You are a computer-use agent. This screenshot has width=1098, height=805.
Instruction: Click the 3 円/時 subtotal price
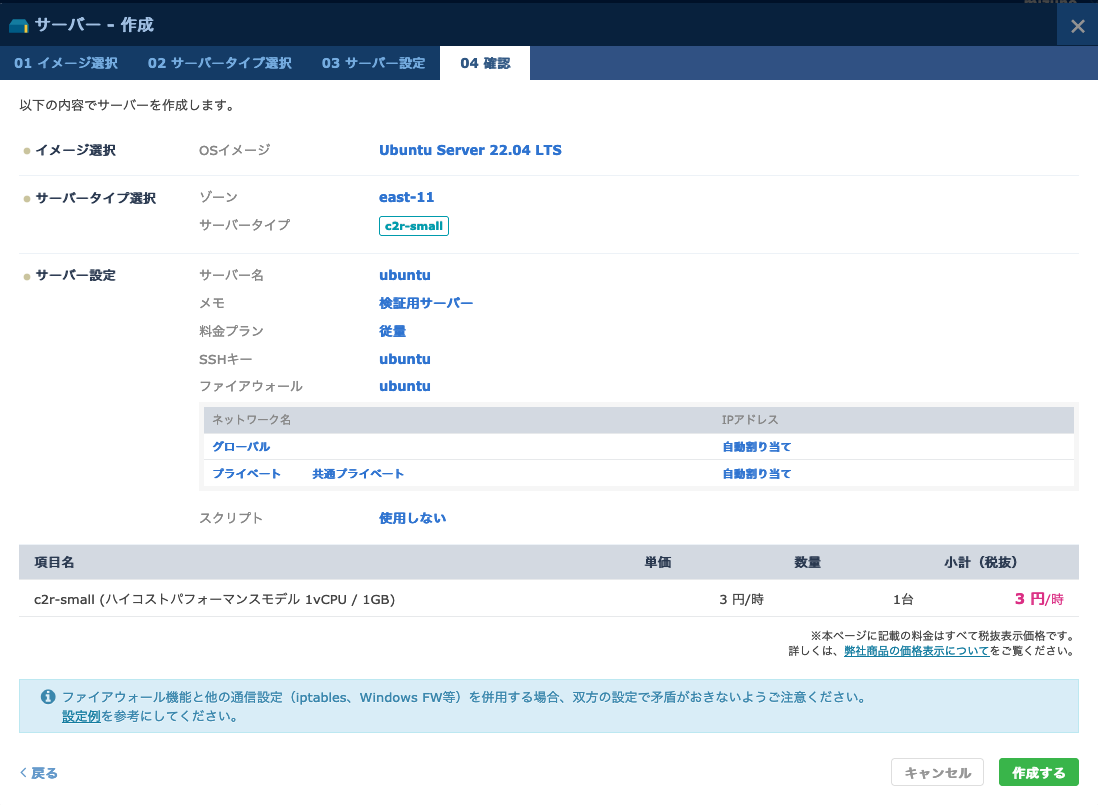(x=1038, y=599)
